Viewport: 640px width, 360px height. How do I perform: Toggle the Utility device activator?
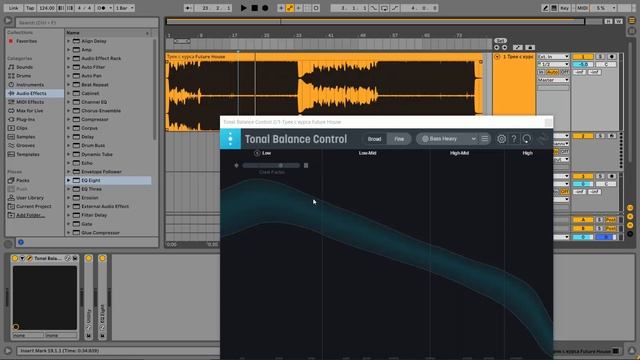point(89,258)
